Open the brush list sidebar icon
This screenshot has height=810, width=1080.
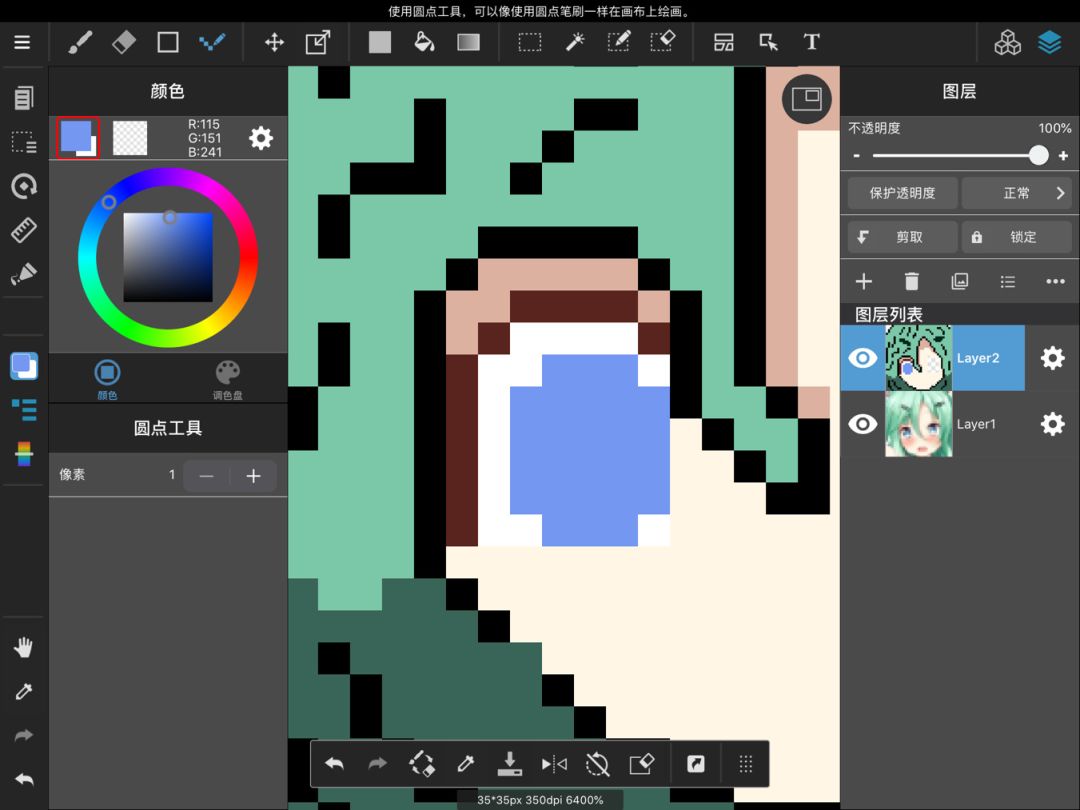click(x=23, y=410)
